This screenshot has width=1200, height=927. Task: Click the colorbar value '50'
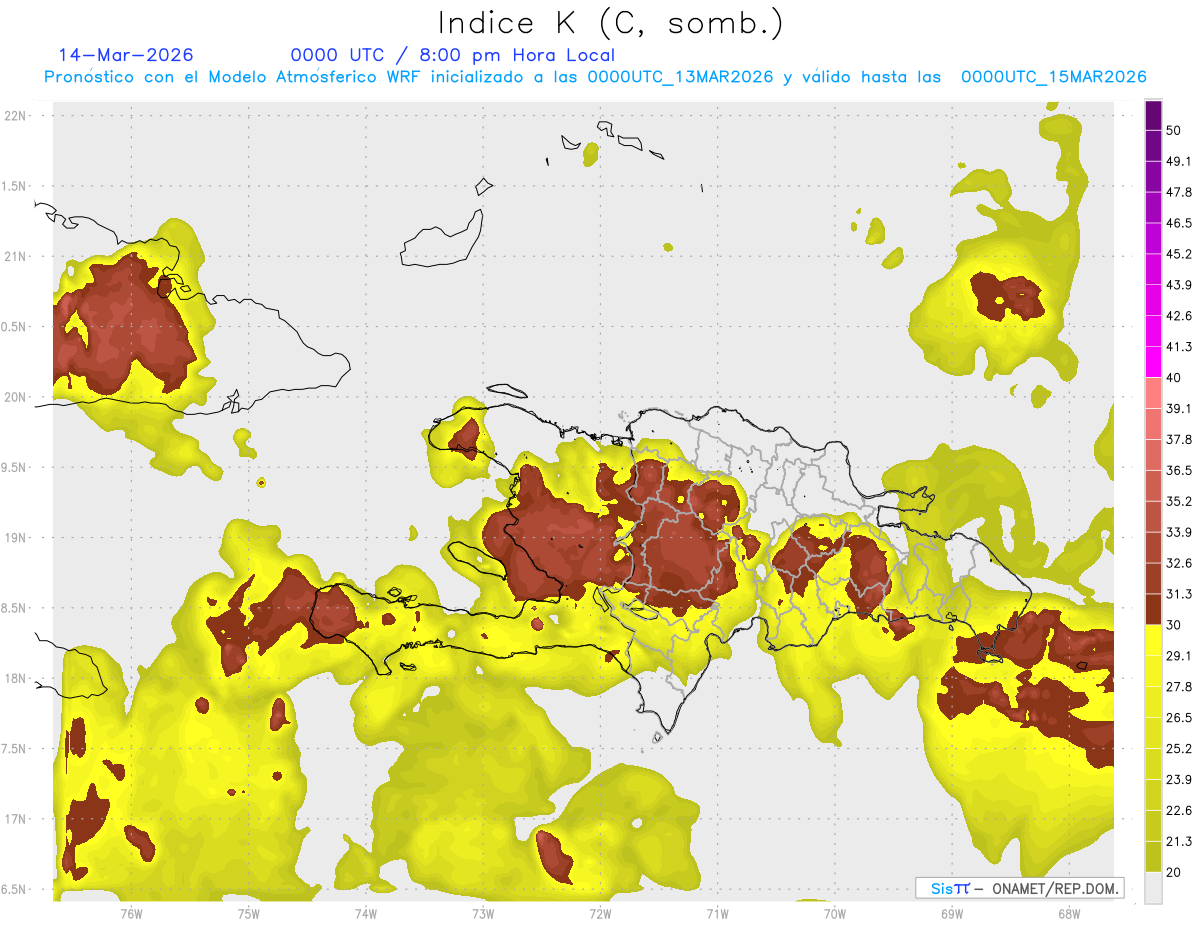click(1174, 130)
